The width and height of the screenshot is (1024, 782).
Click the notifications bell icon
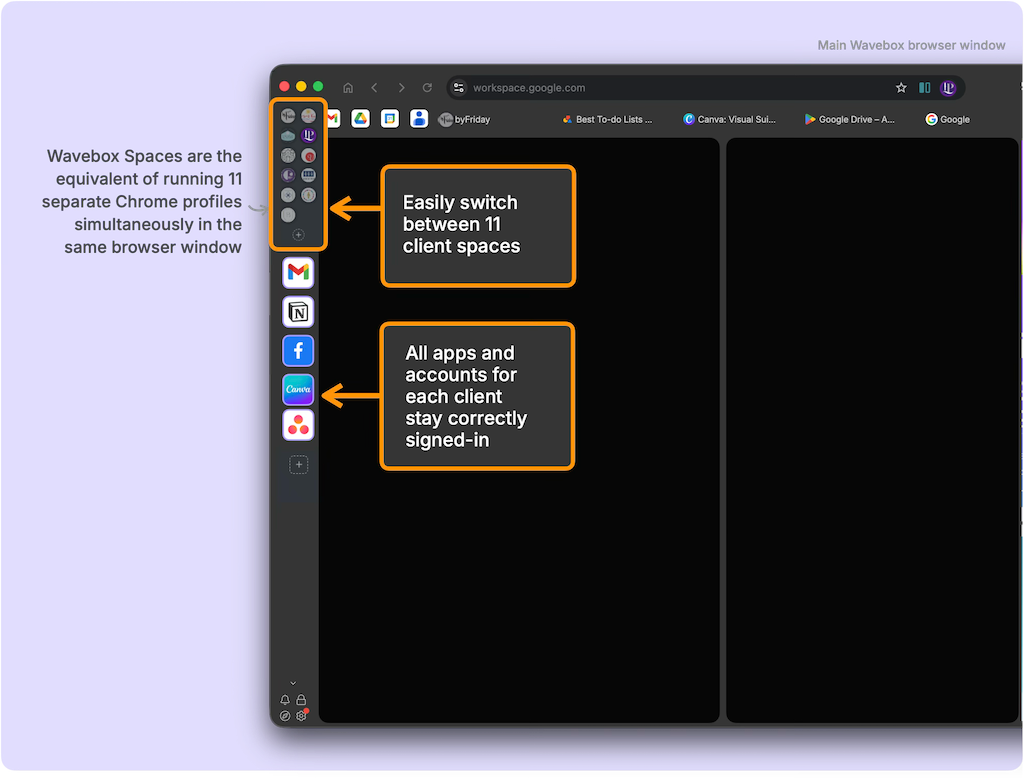(285, 700)
